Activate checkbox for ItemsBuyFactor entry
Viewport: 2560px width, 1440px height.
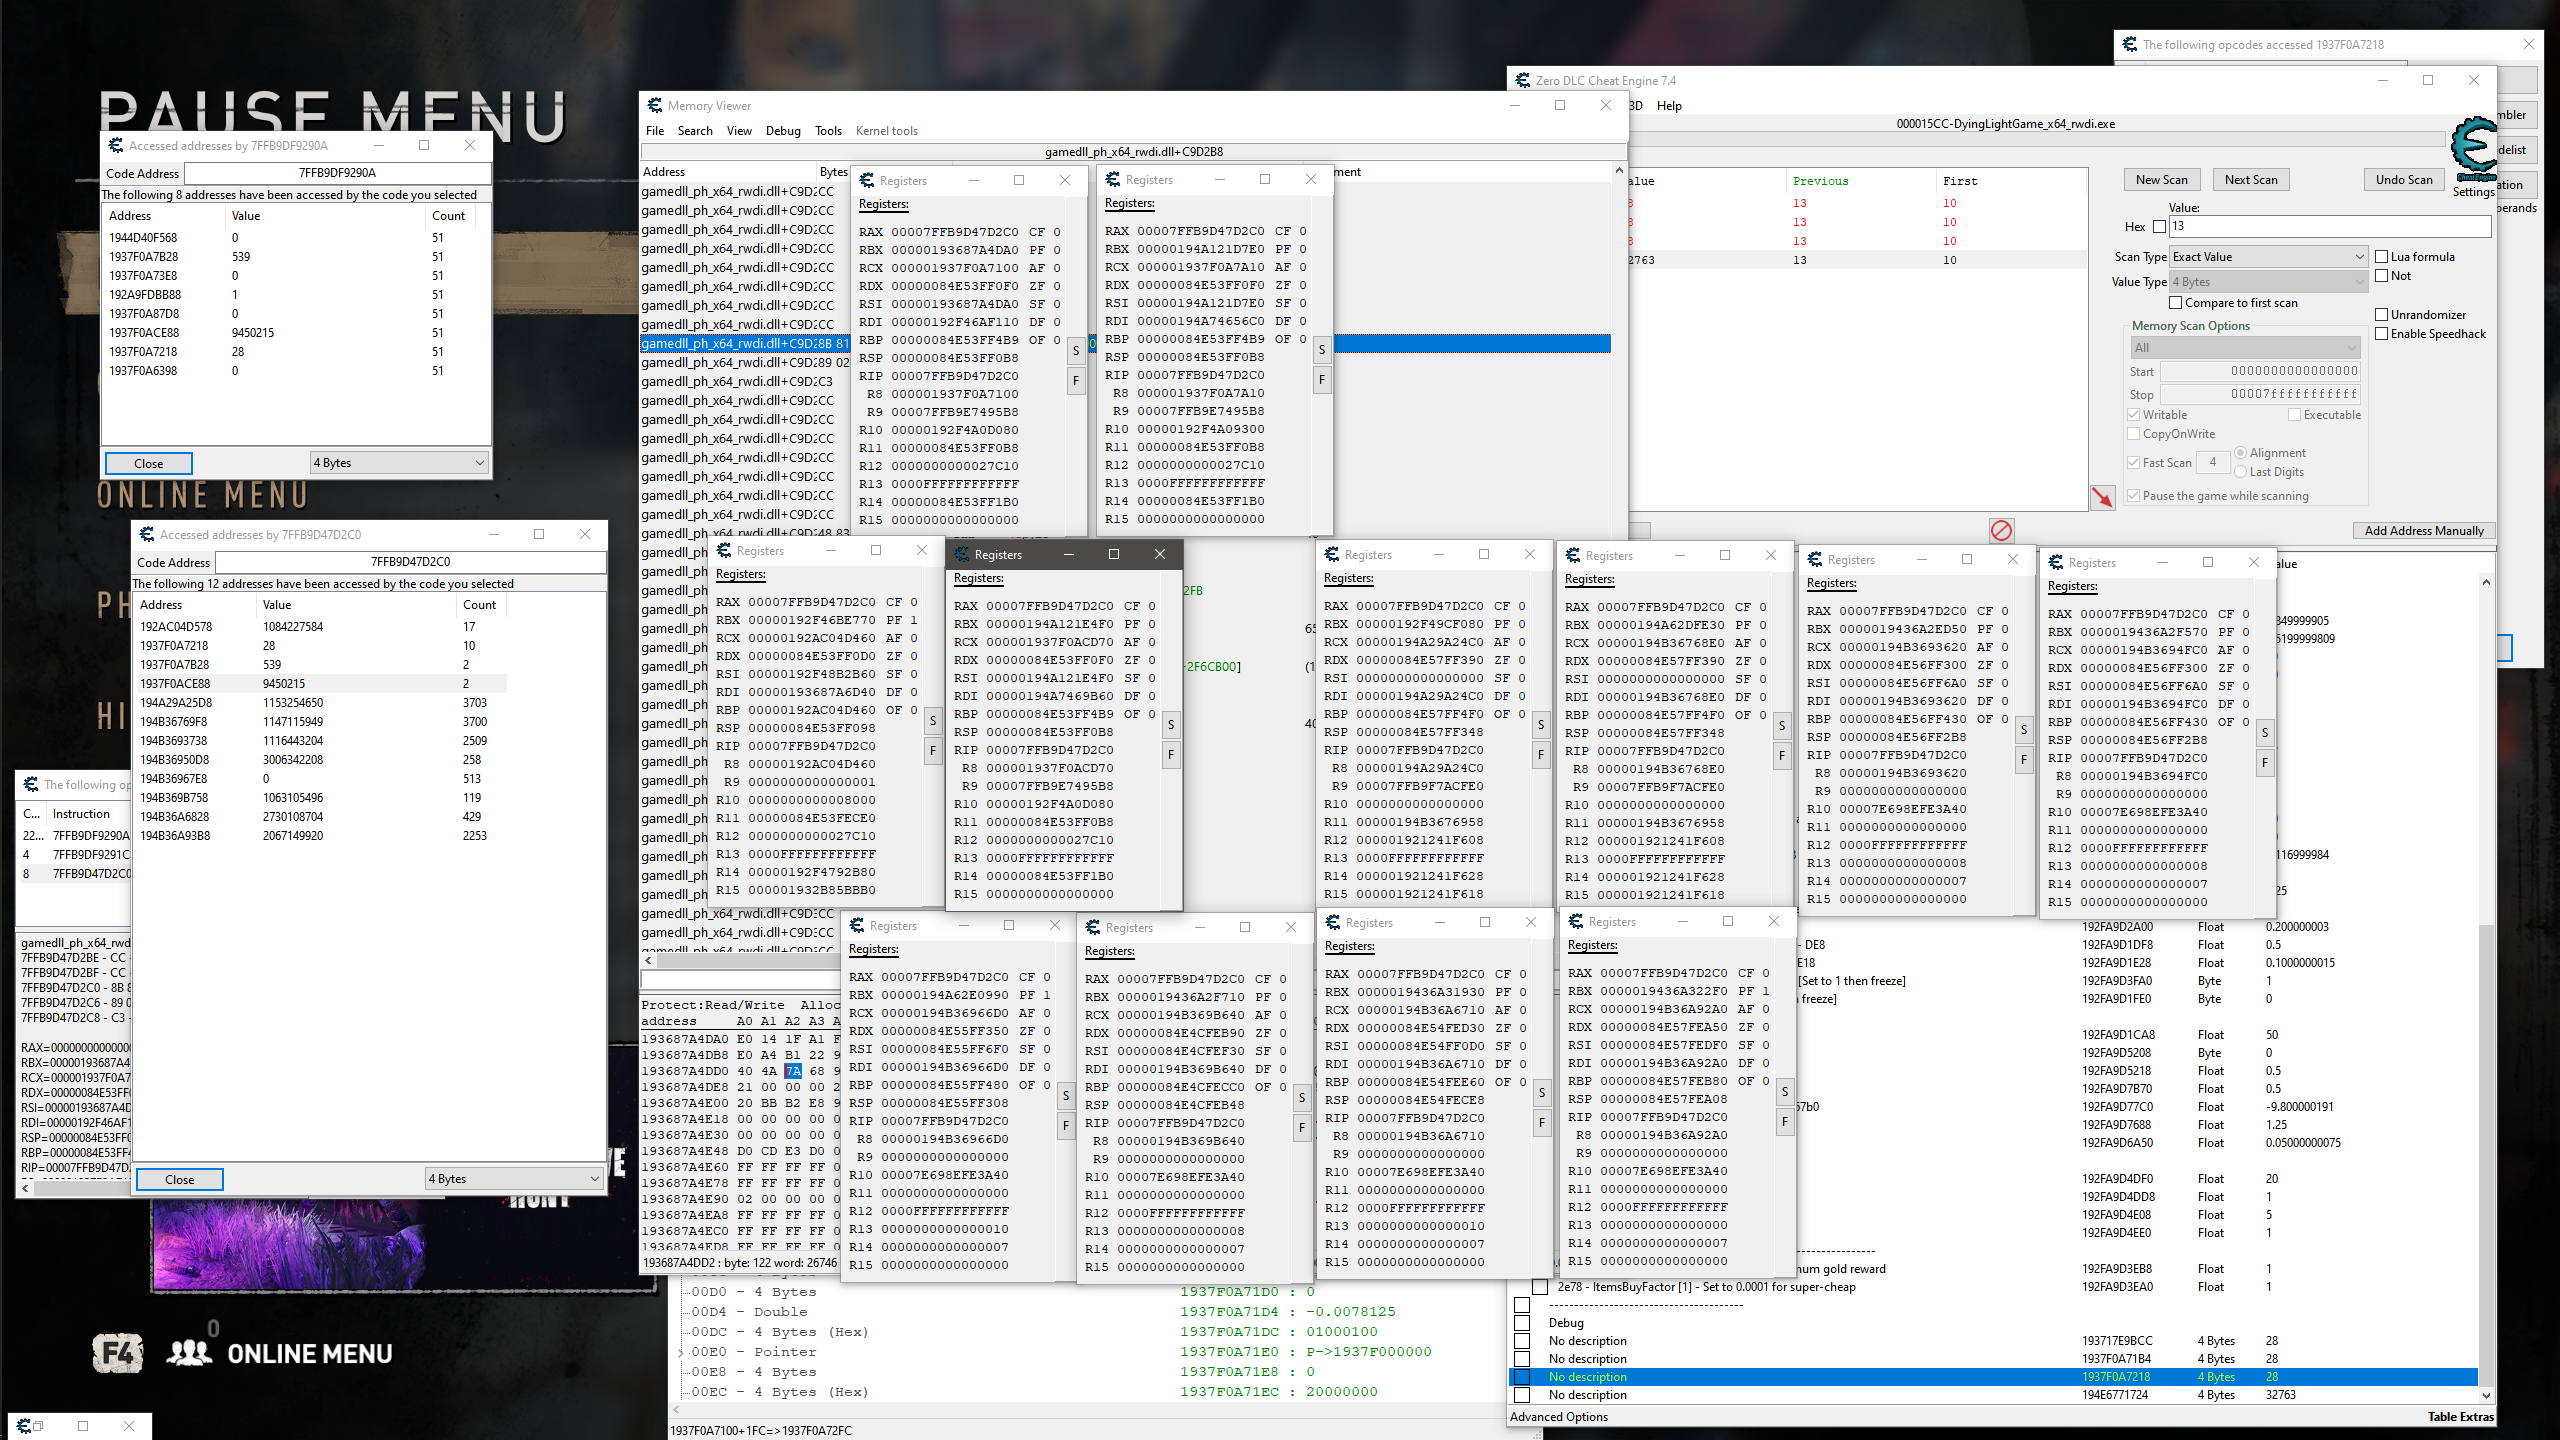point(1541,1287)
